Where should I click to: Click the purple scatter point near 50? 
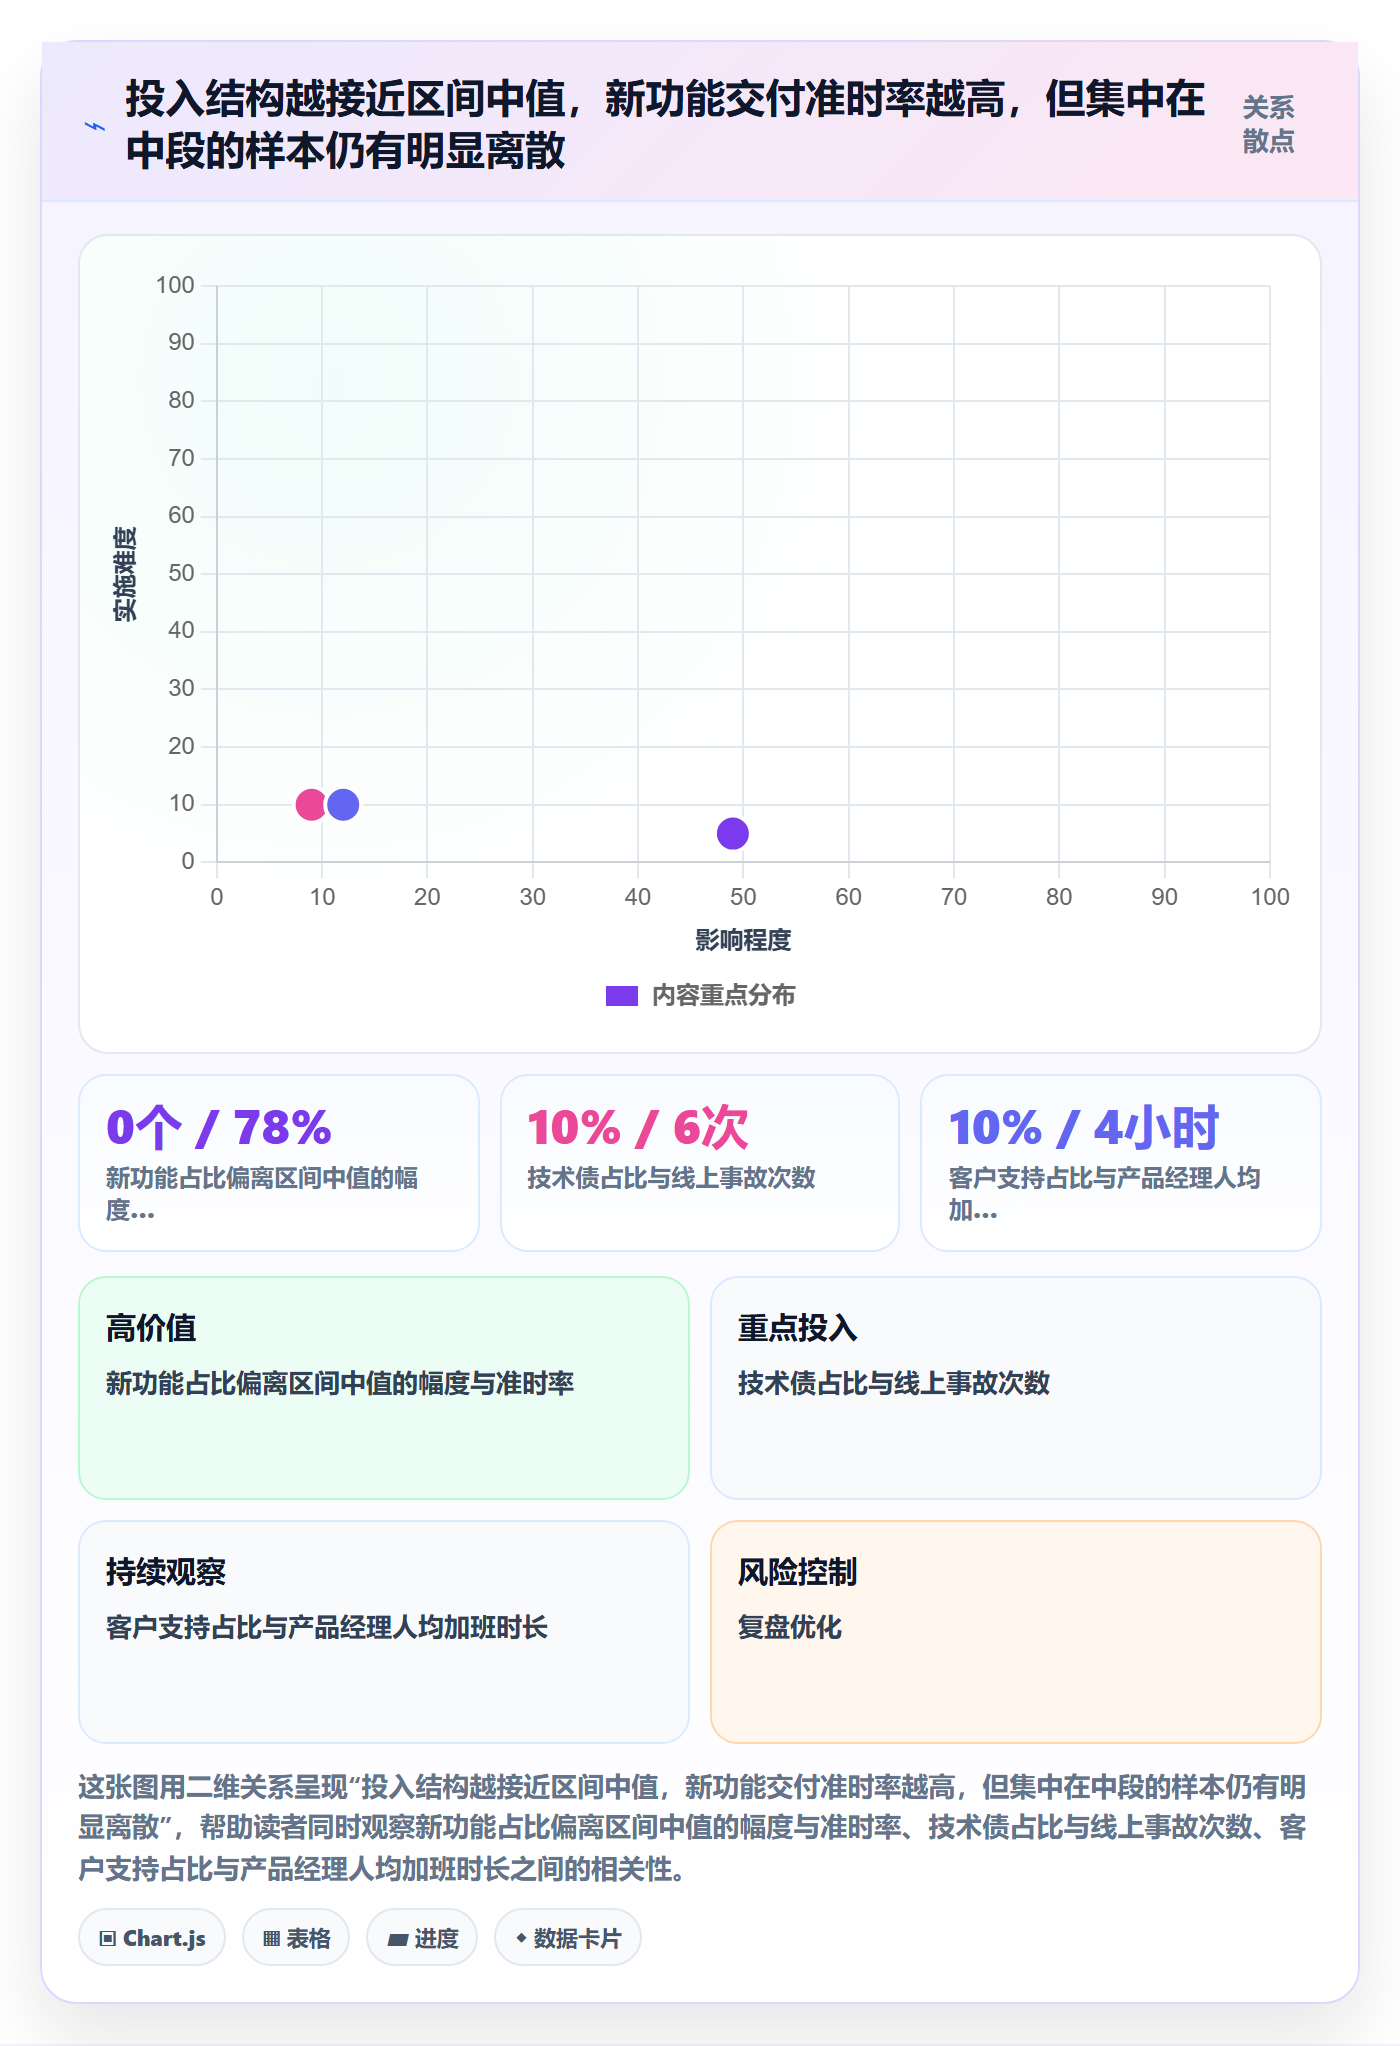[x=733, y=833]
